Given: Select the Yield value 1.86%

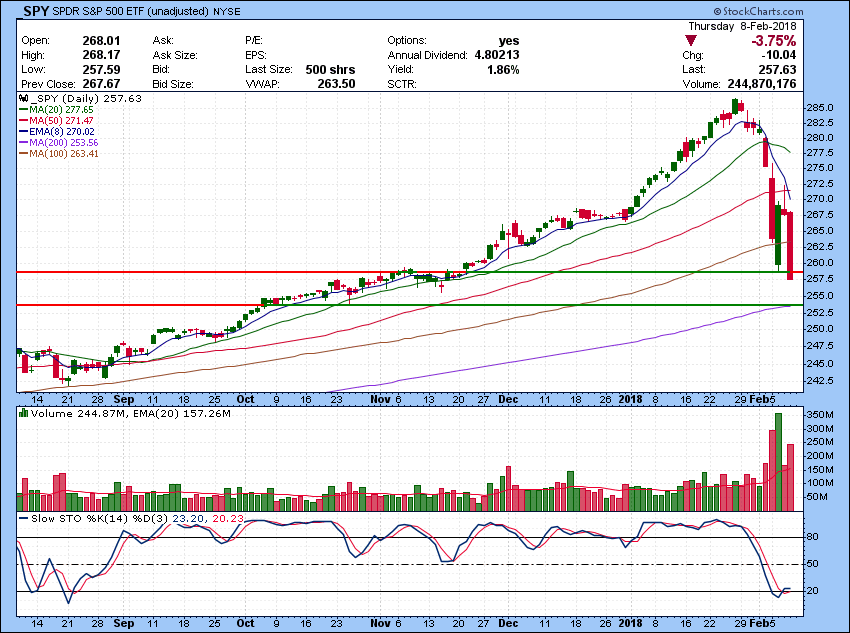Looking at the screenshot, I should pos(503,69).
